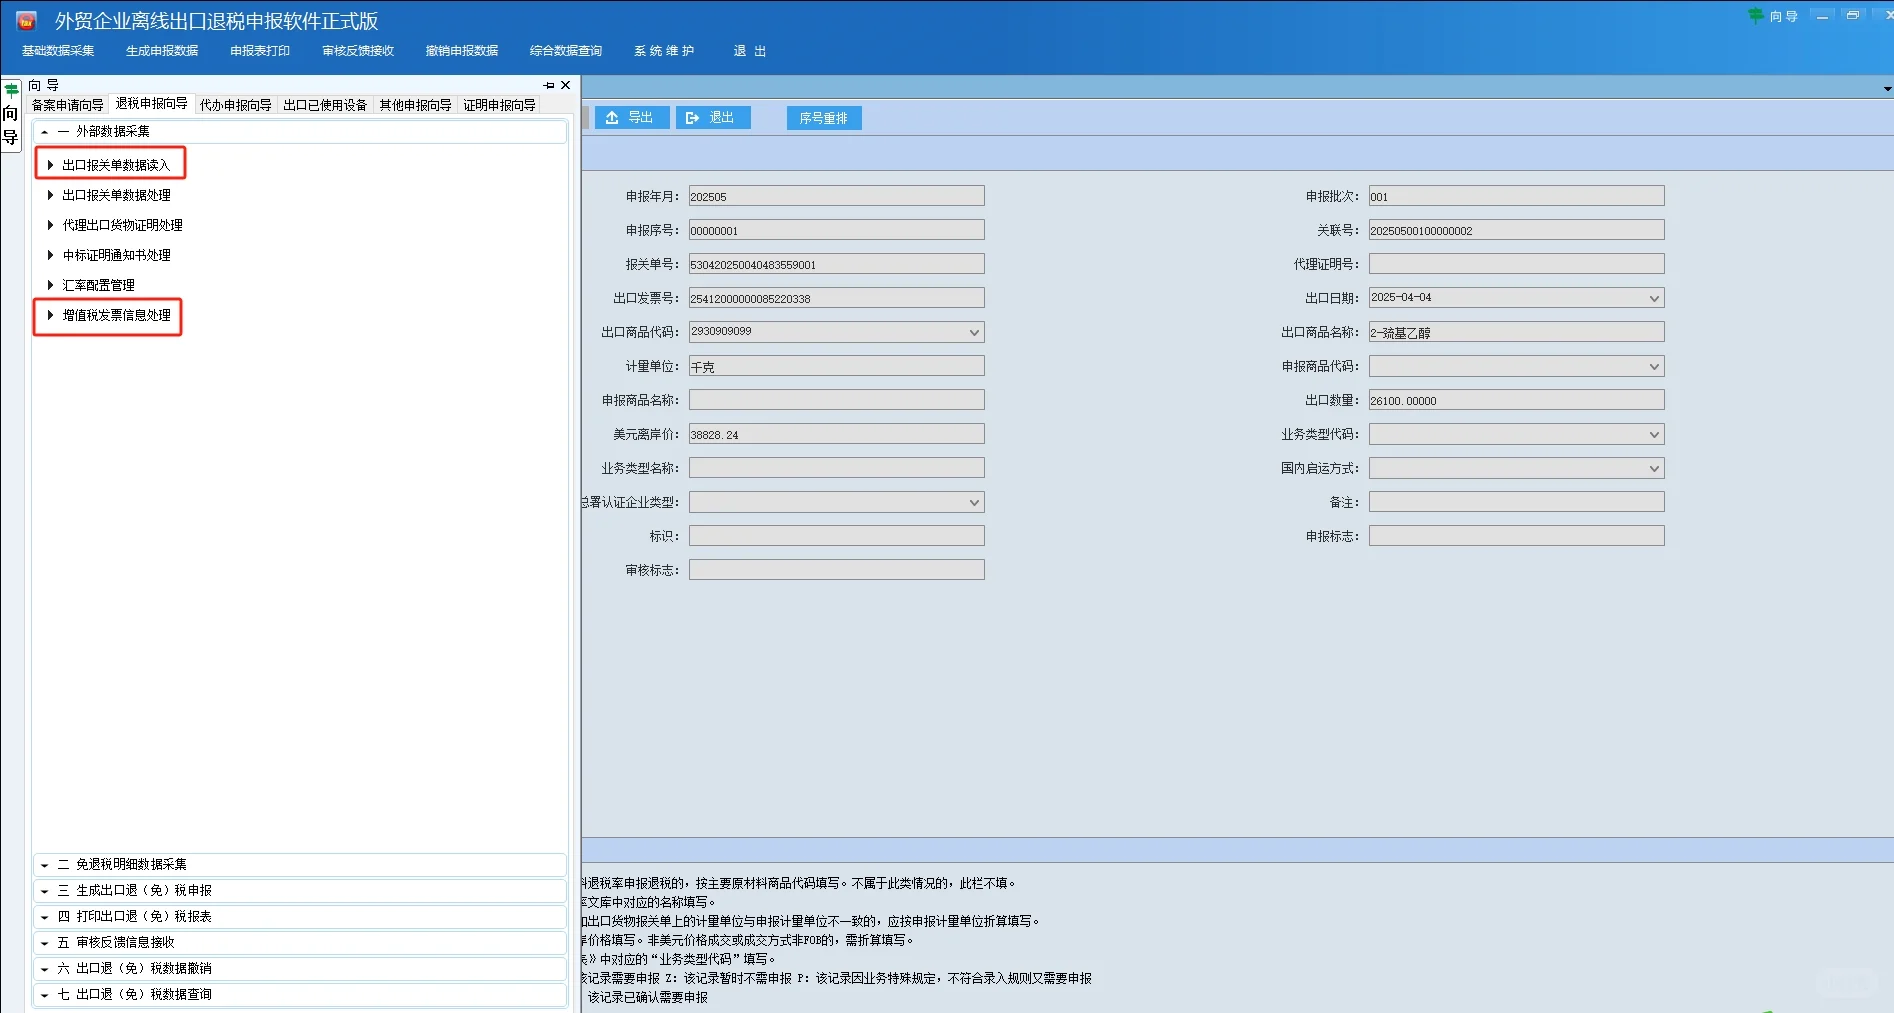1894x1013 pixels.
Task: Click the 申报批次 field
Action: pyautogui.click(x=1516, y=196)
